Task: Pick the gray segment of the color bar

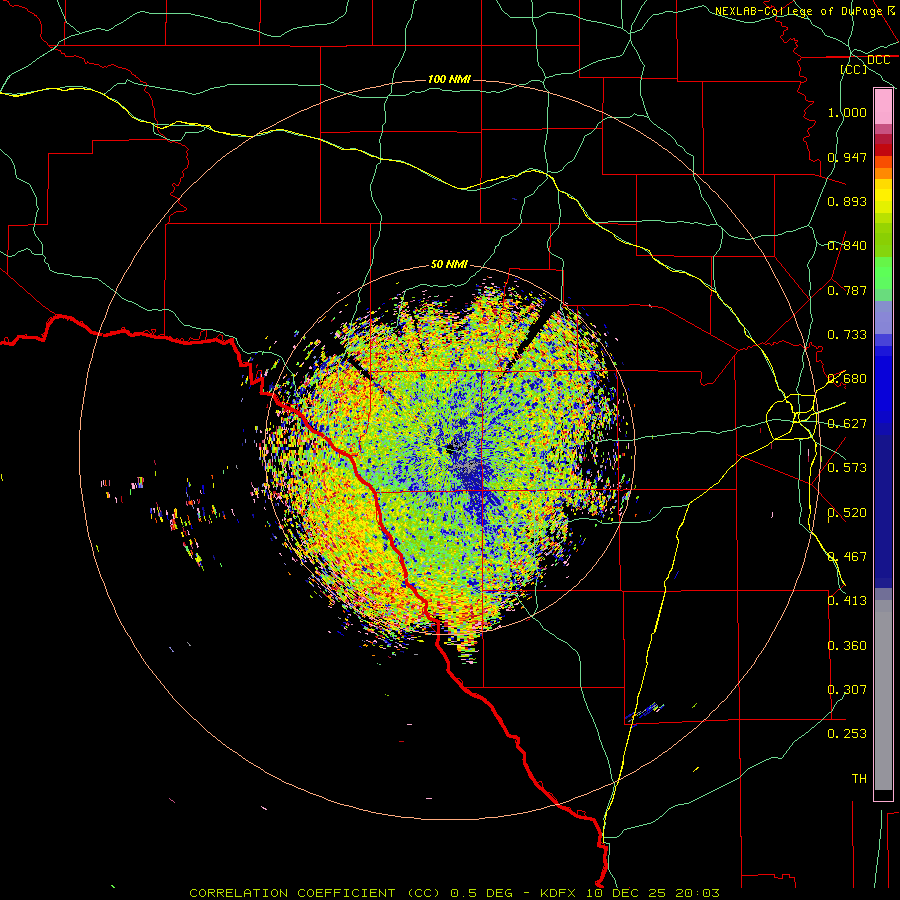Action: click(883, 695)
